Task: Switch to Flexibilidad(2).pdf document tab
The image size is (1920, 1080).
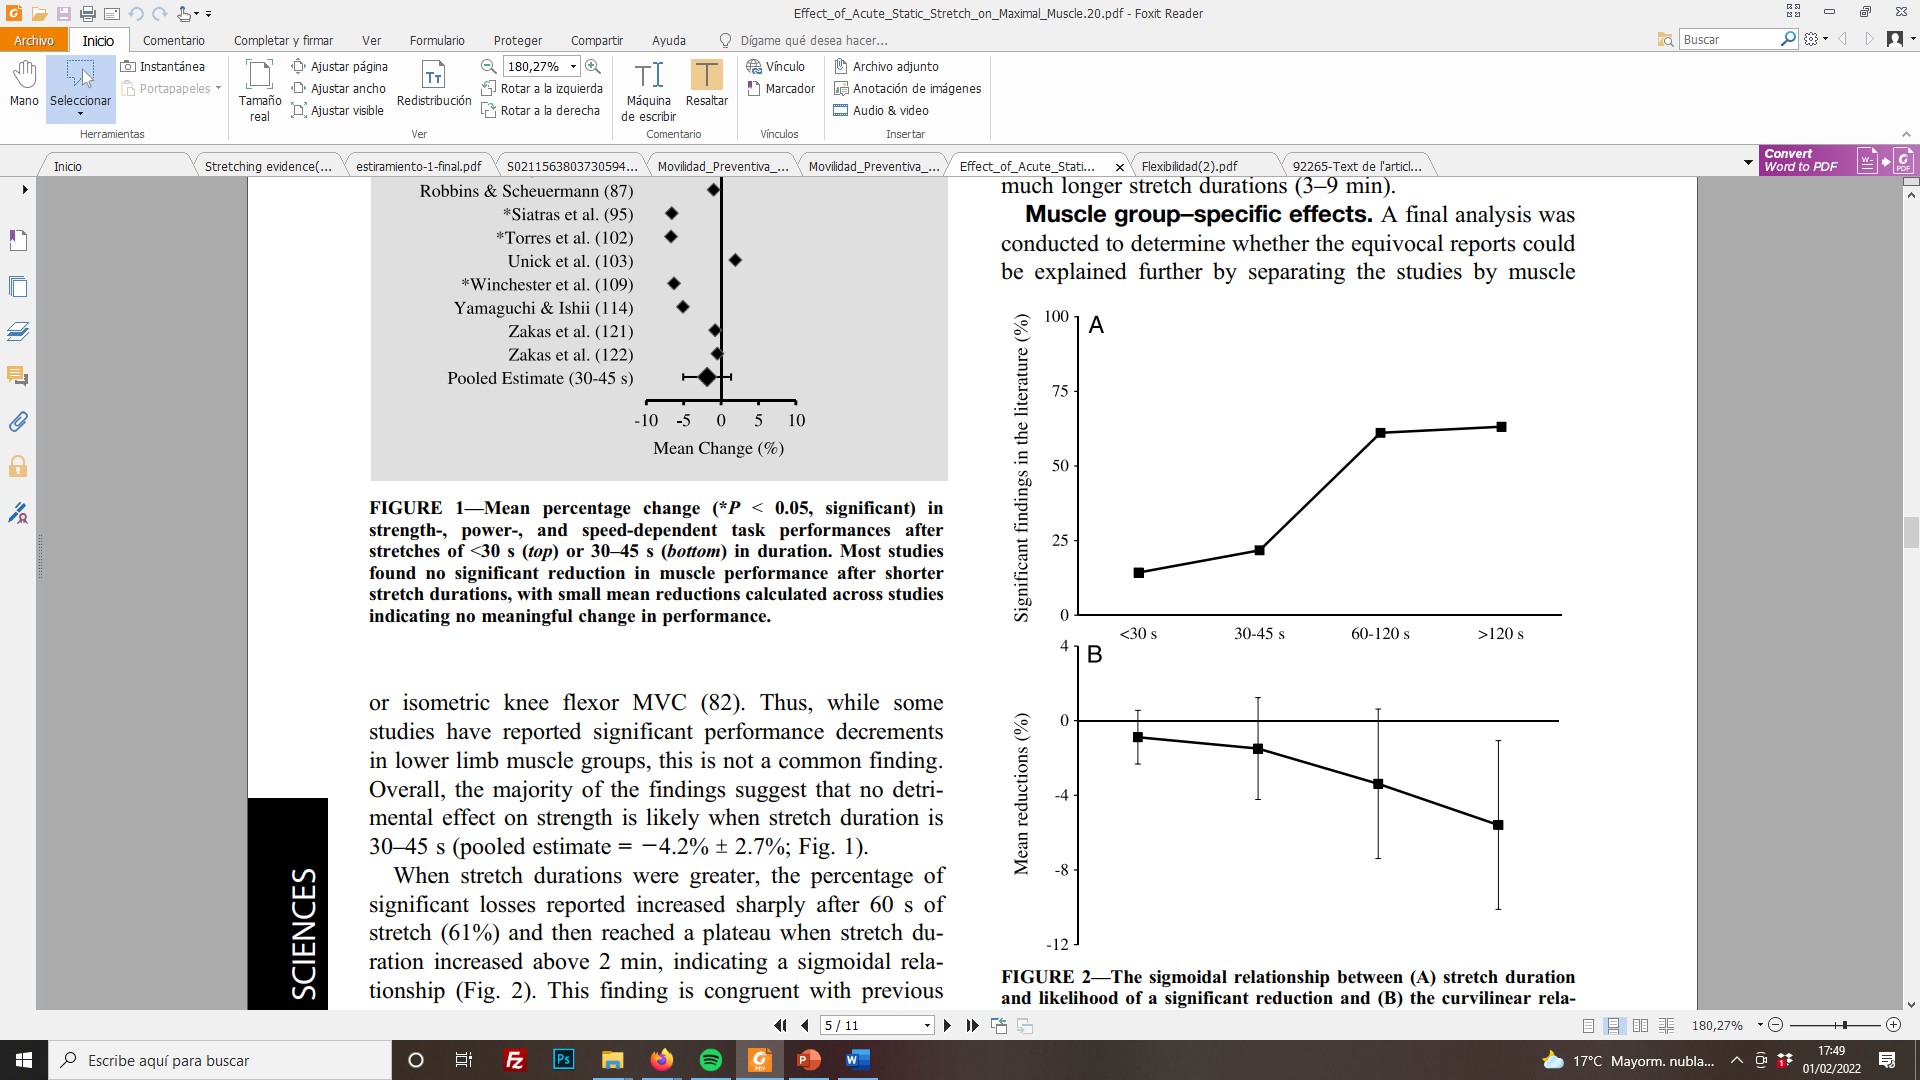Action: point(1189,166)
